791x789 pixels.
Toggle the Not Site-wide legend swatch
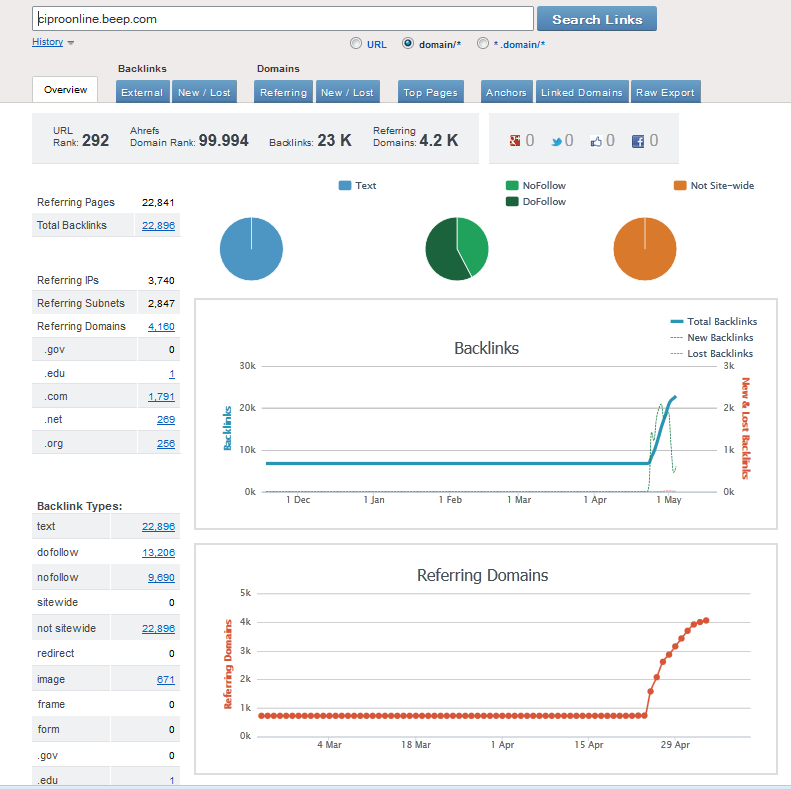click(x=680, y=186)
